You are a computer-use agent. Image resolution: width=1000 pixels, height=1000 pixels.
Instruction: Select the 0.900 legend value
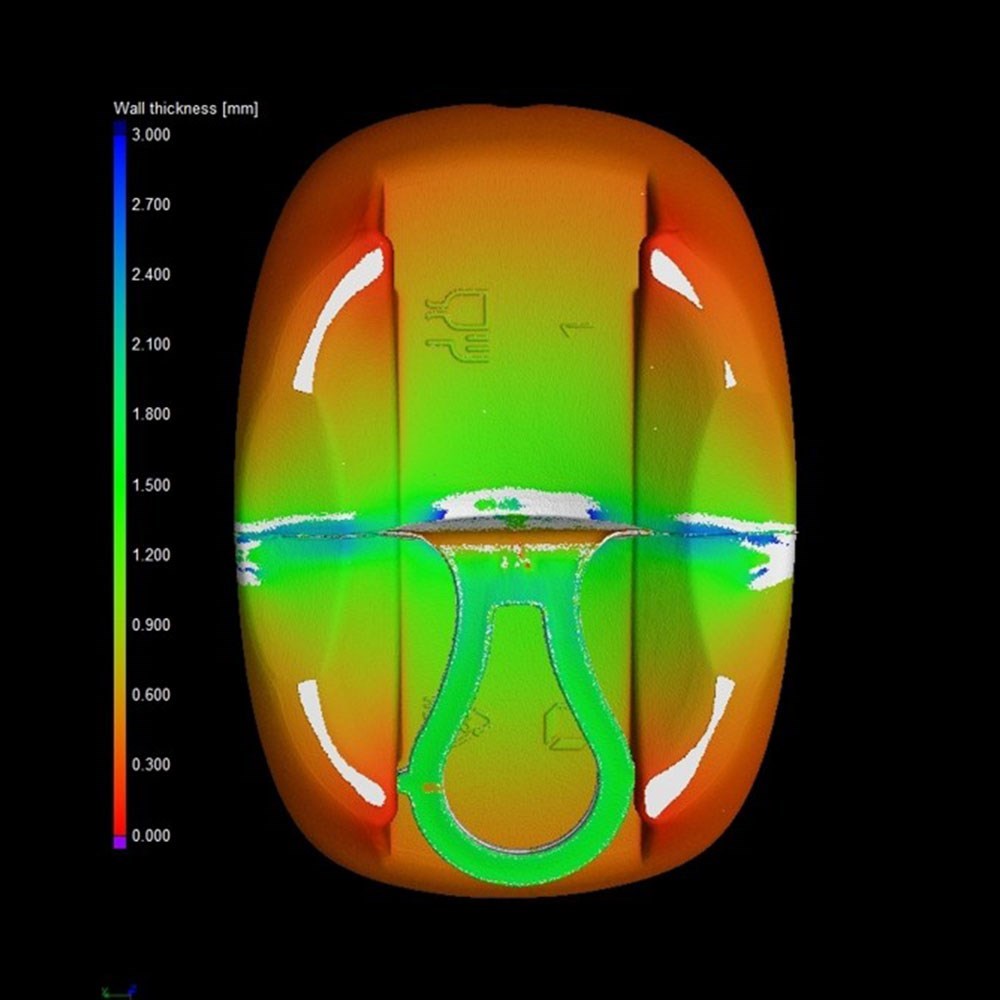[151, 625]
